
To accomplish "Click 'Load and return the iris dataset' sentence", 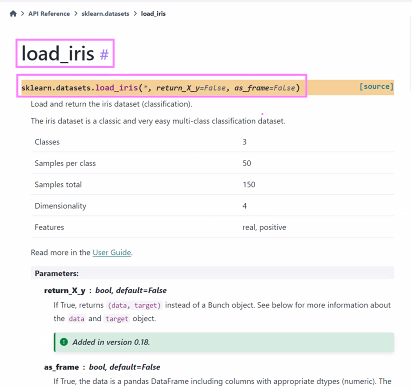I will tap(111, 104).
